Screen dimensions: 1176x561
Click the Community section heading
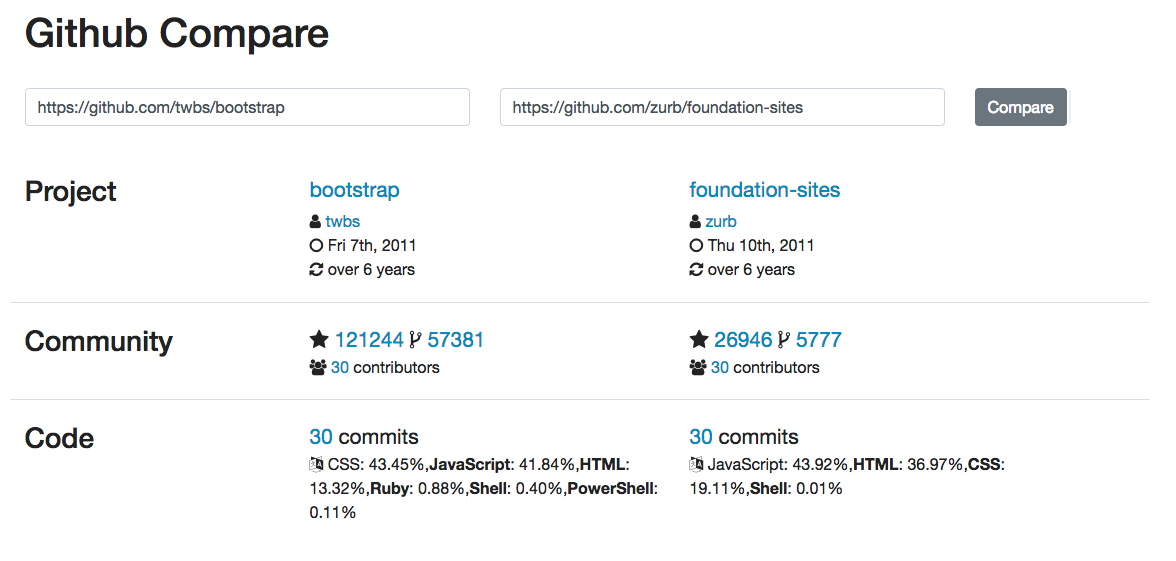pos(98,341)
